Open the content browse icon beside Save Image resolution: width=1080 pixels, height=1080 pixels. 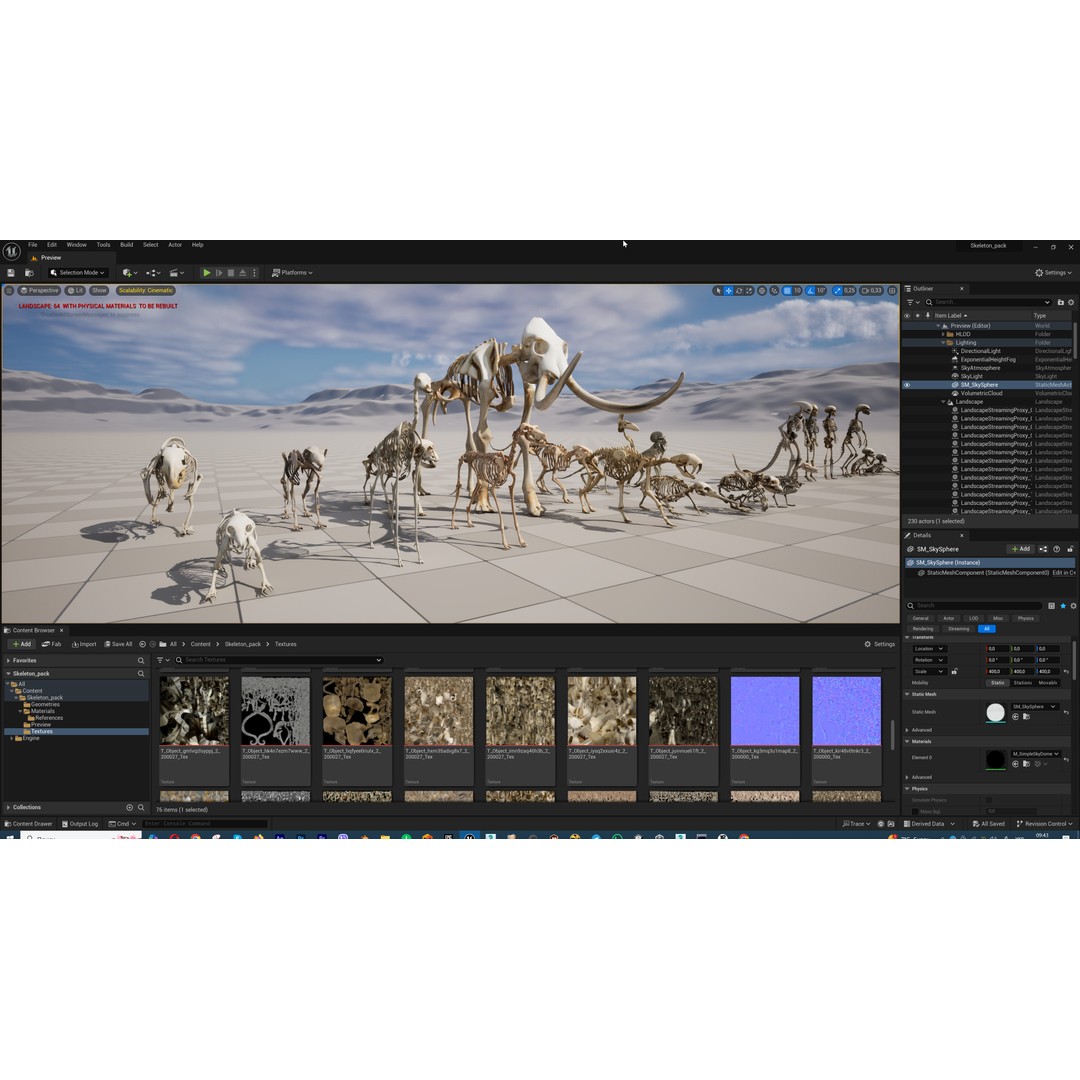click(29, 273)
